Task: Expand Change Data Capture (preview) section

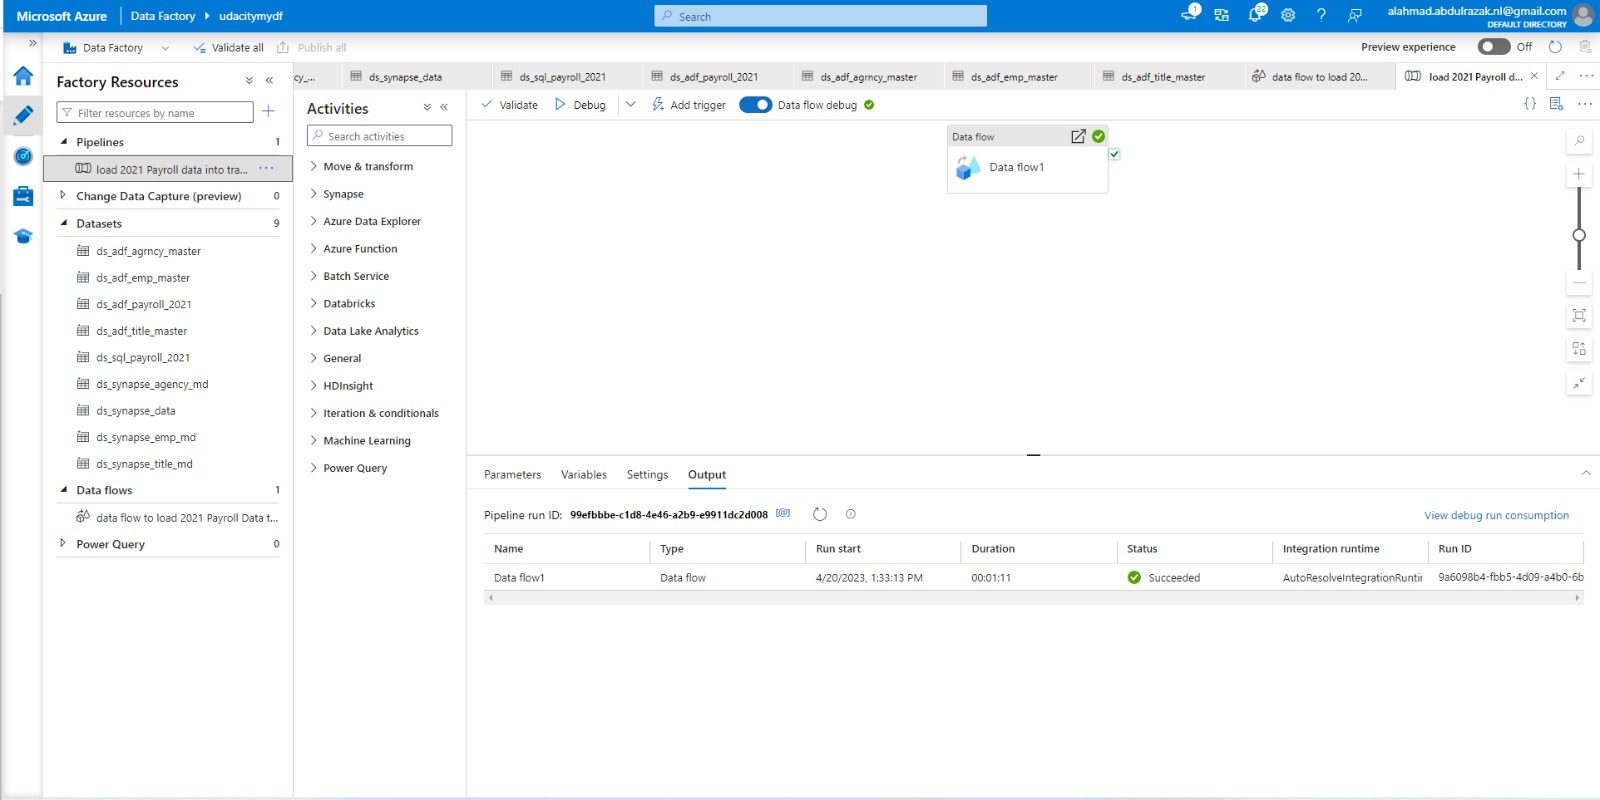Action: [x=63, y=196]
